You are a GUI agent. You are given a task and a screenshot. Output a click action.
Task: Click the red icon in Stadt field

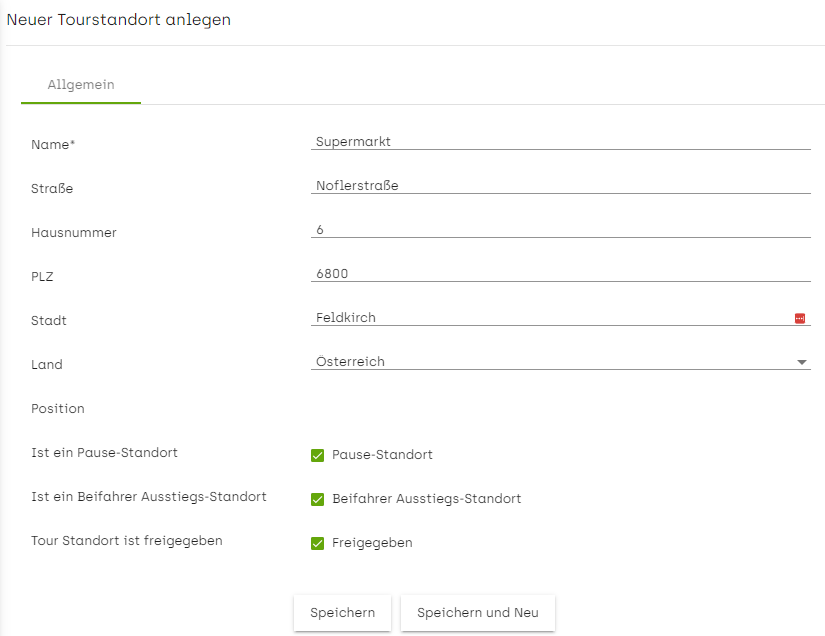[x=800, y=318]
